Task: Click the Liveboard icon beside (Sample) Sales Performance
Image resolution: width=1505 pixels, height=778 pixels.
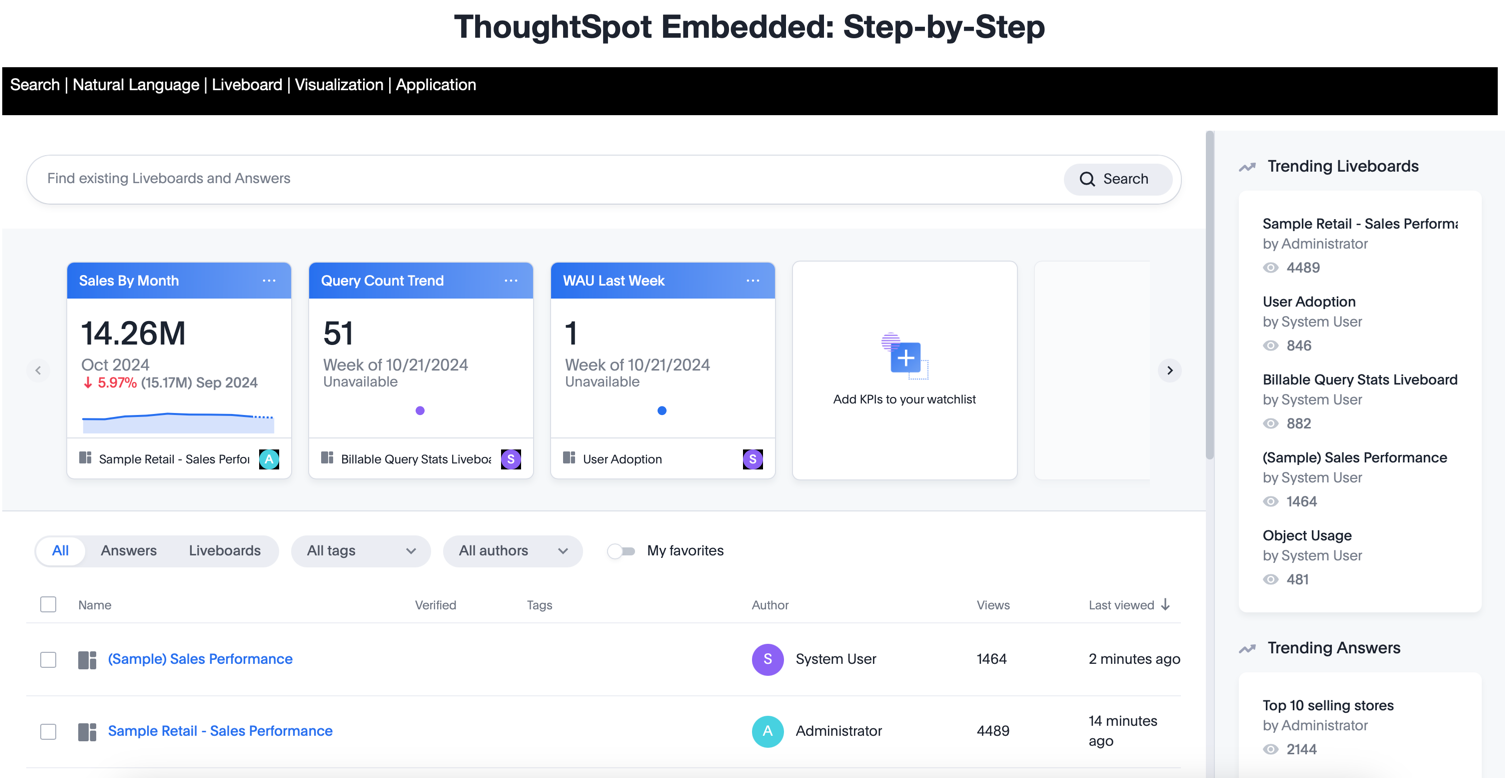Action: coord(87,659)
